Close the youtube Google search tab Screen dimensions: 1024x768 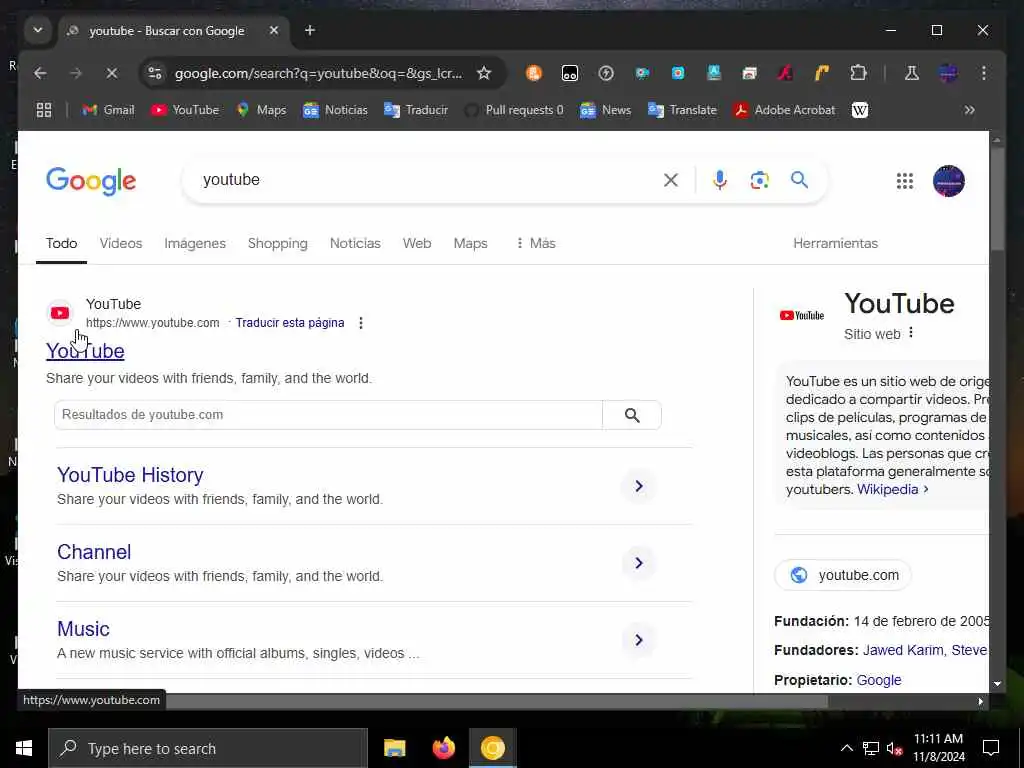coord(274,30)
